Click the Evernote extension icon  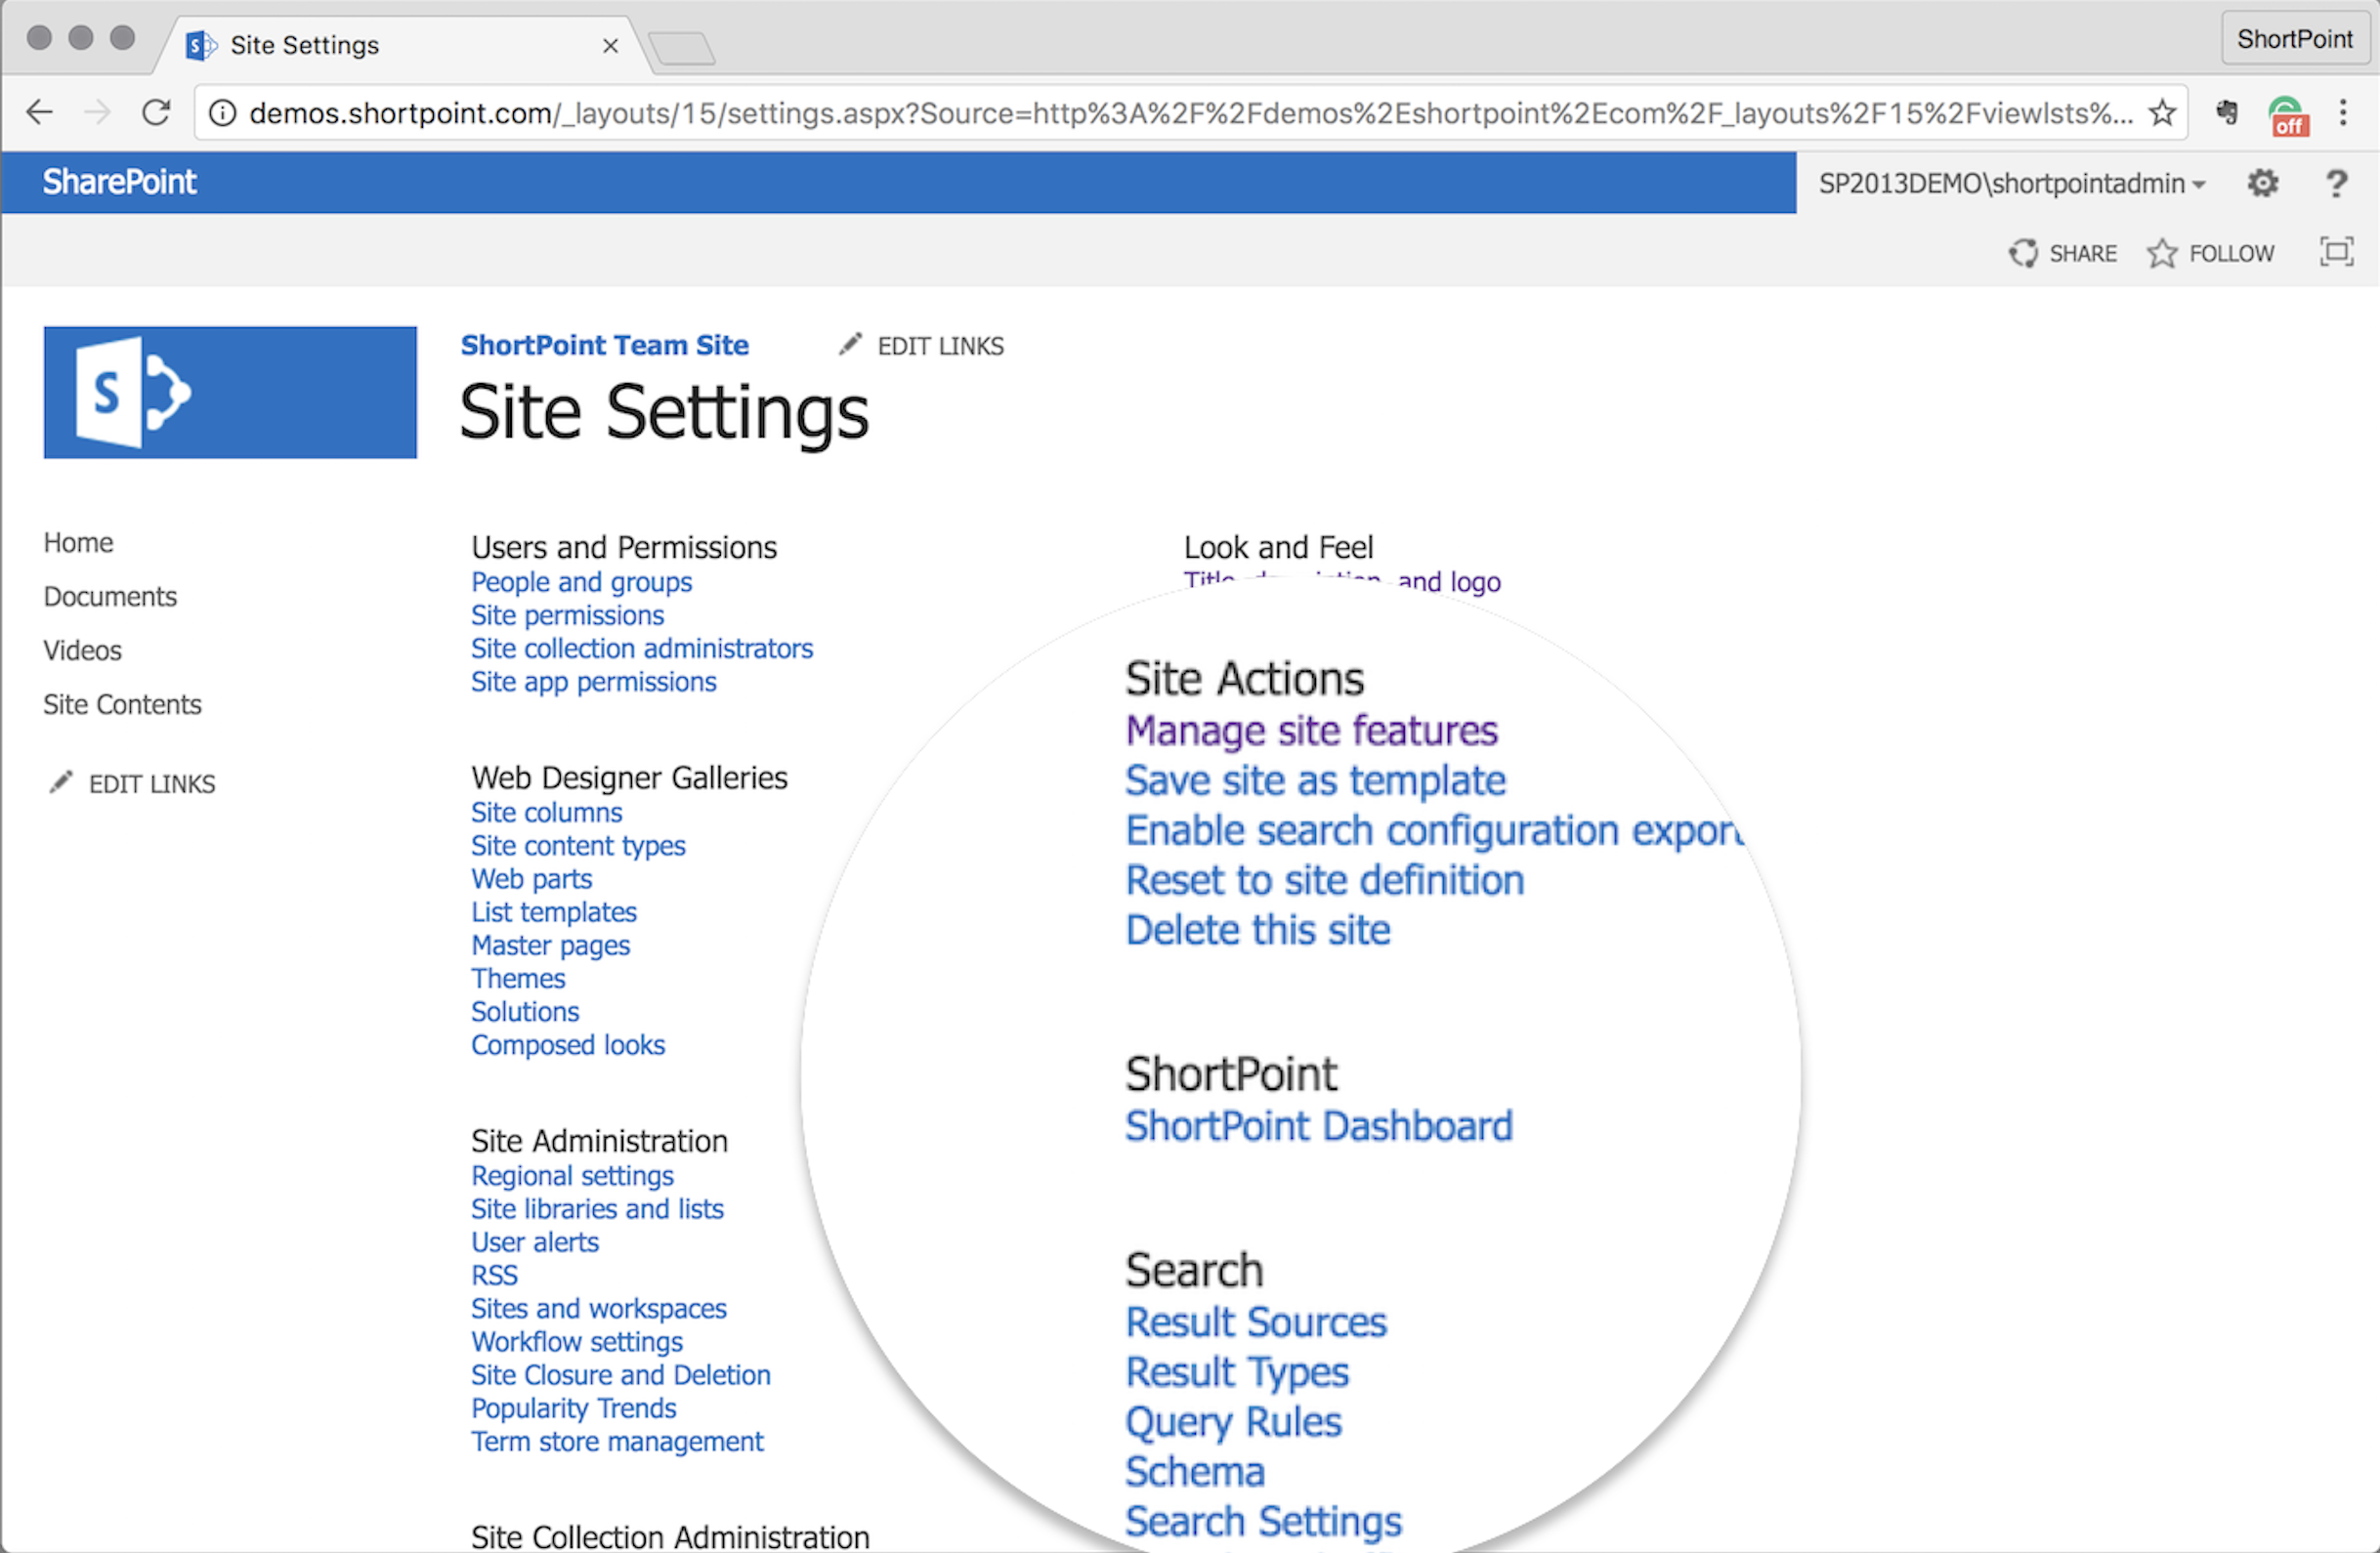click(x=2227, y=113)
